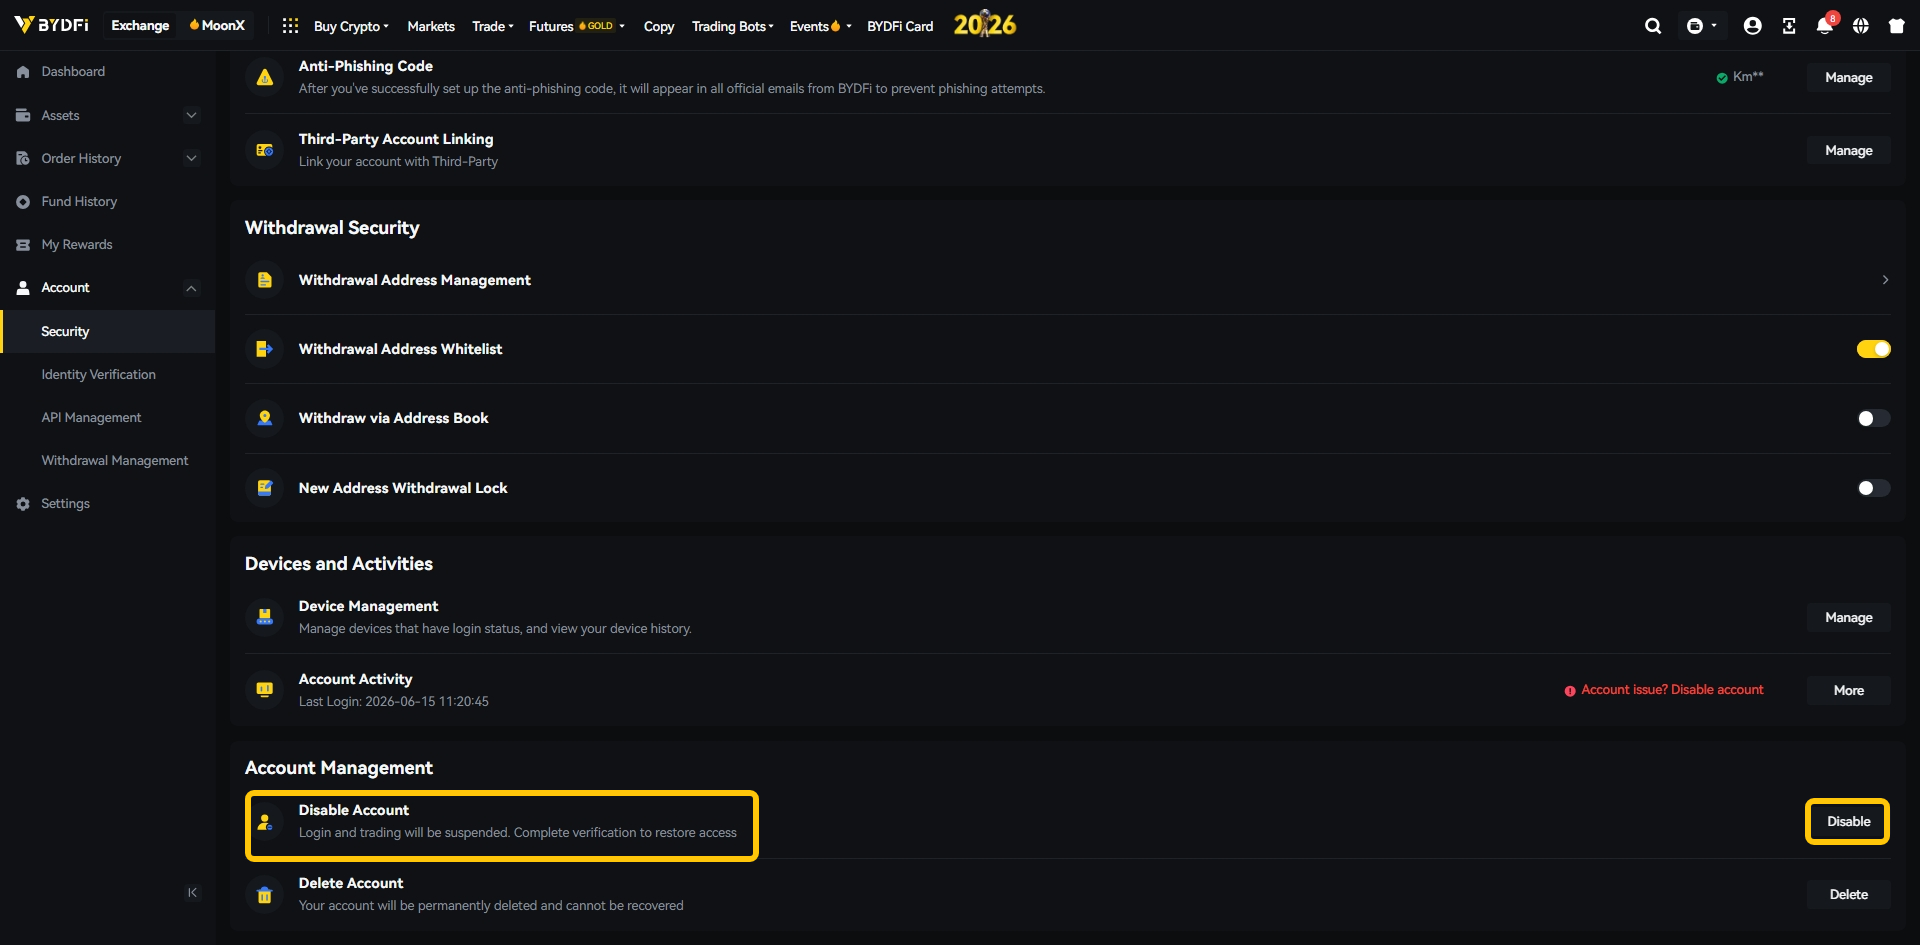Click the Delete account button
1920x945 pixels.
click(x=1848, y=894)
